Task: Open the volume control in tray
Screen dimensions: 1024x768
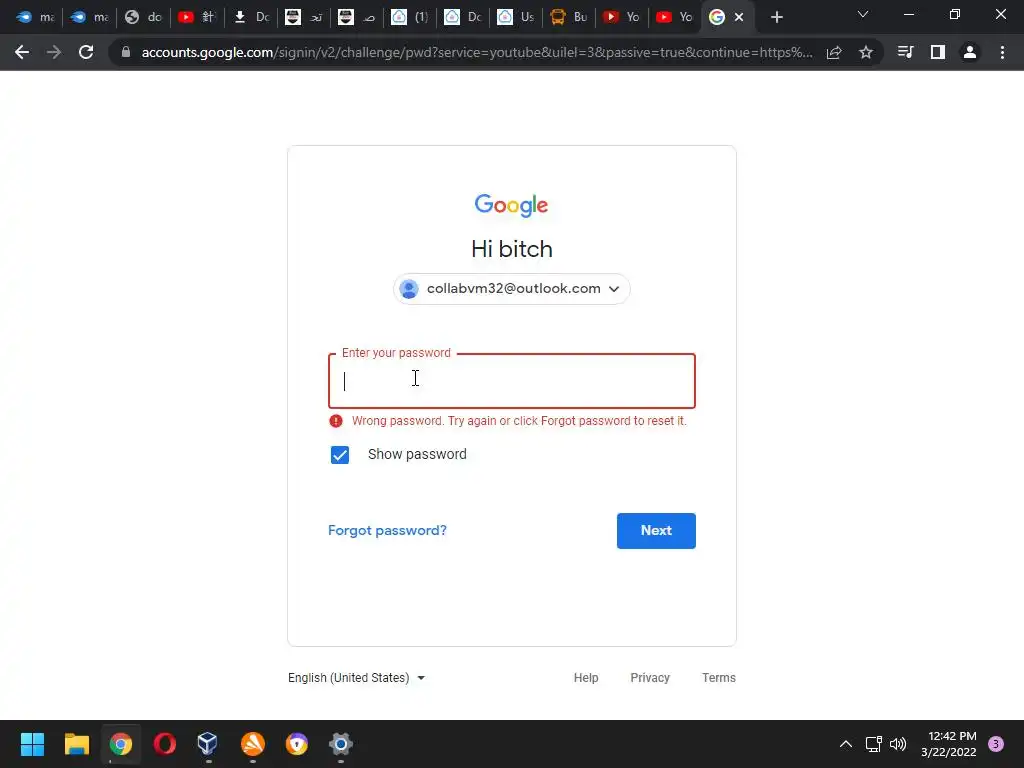Action: (x=899, y=744)
